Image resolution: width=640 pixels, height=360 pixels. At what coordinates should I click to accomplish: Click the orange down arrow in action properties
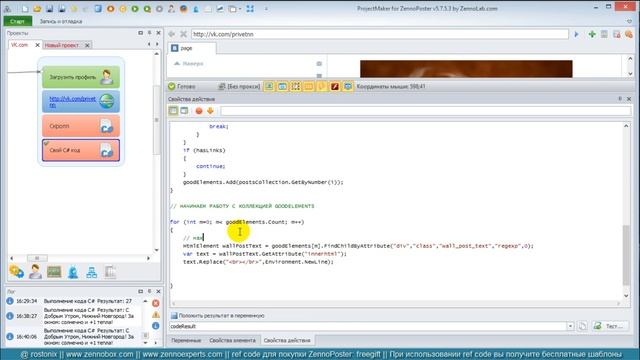tap(210, 111)
